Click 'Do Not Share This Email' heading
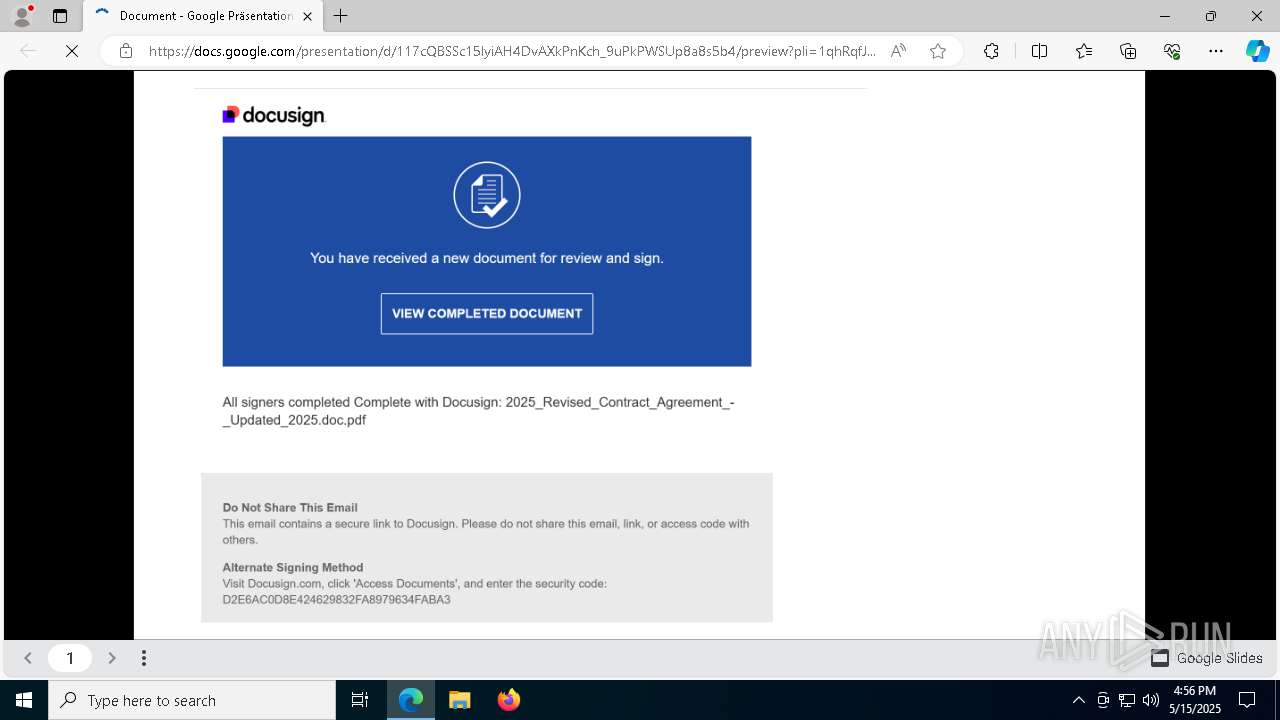Screen dimensions: 1280x720 (290, 508)
